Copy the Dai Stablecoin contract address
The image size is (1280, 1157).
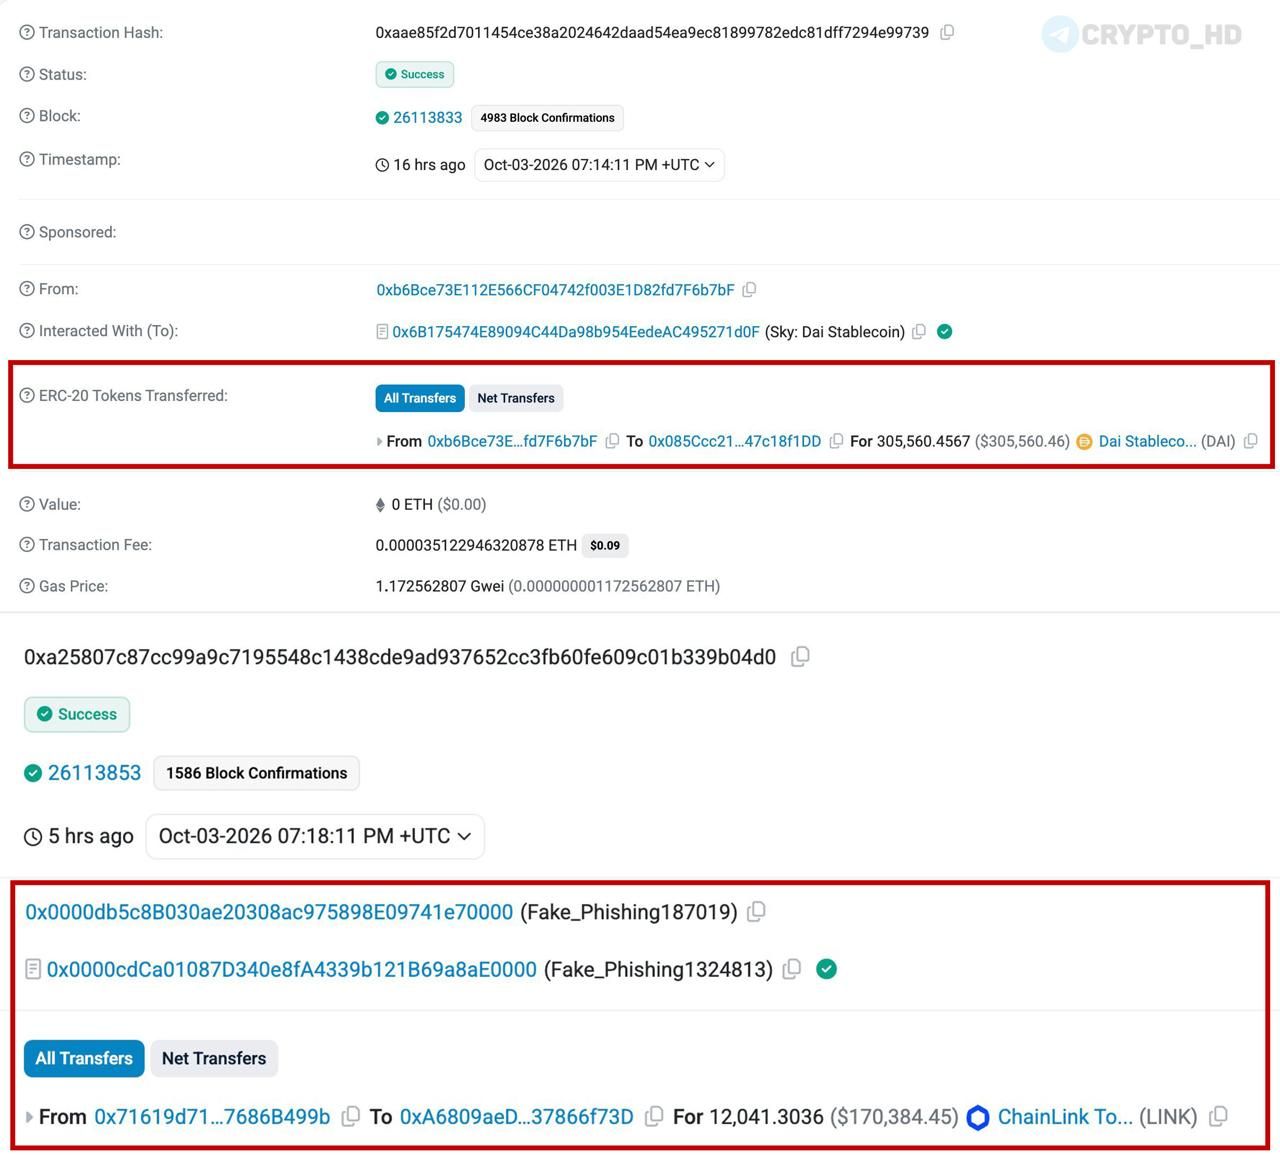919,331
